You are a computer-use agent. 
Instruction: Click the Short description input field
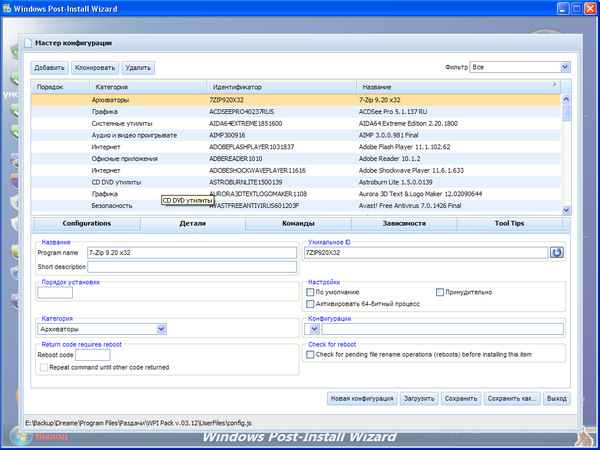pos(192,267)
